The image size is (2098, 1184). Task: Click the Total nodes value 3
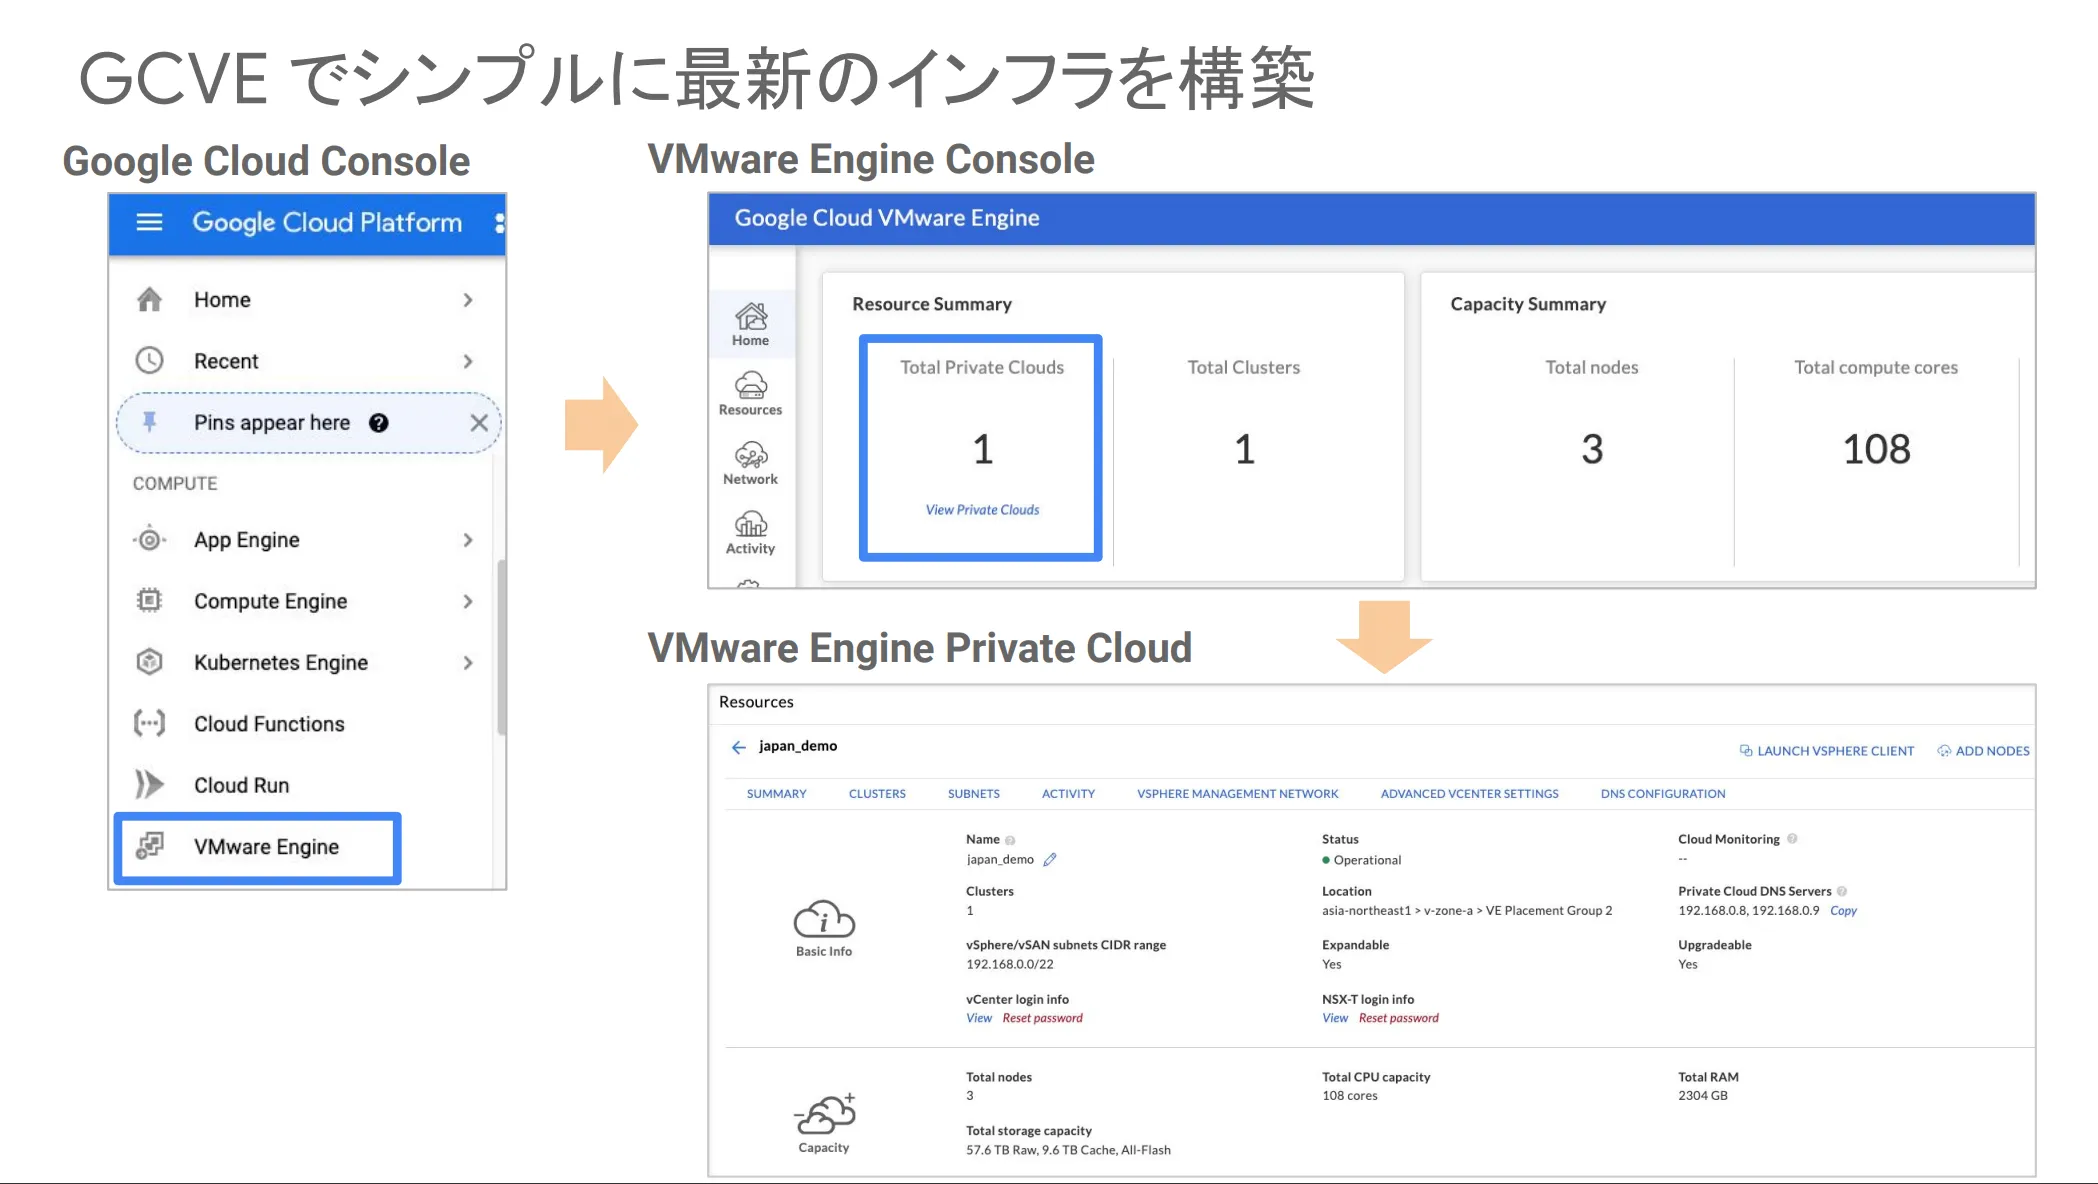[1592, 449]
